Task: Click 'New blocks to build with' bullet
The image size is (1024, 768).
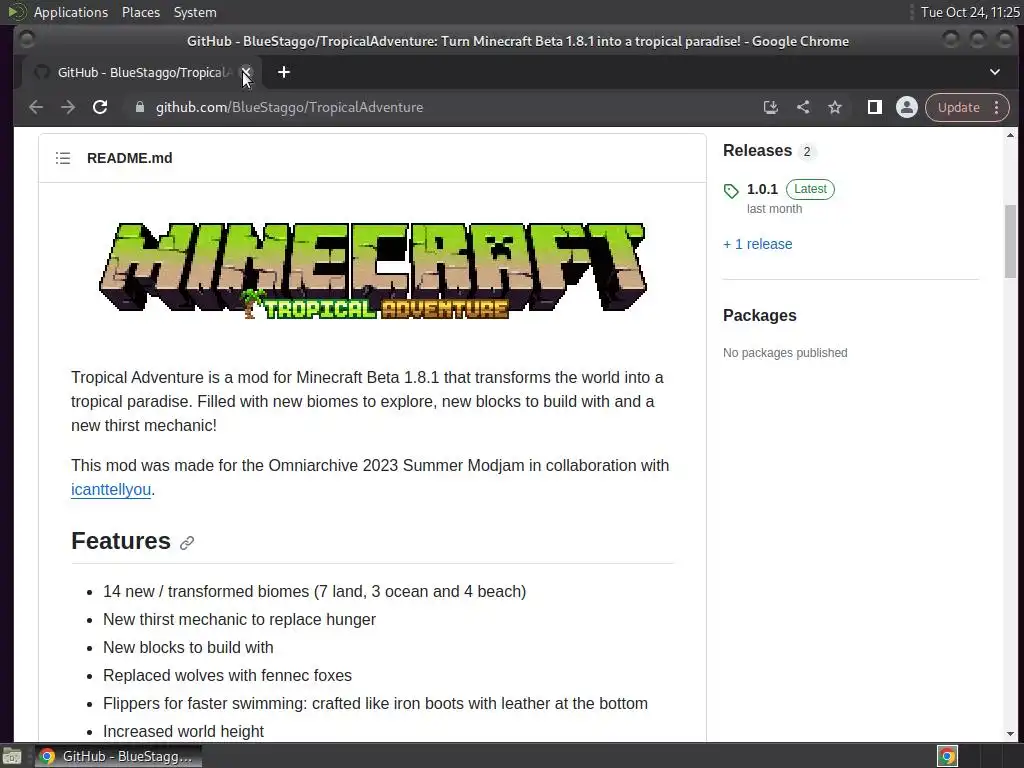Action: (x=188, y=647)
